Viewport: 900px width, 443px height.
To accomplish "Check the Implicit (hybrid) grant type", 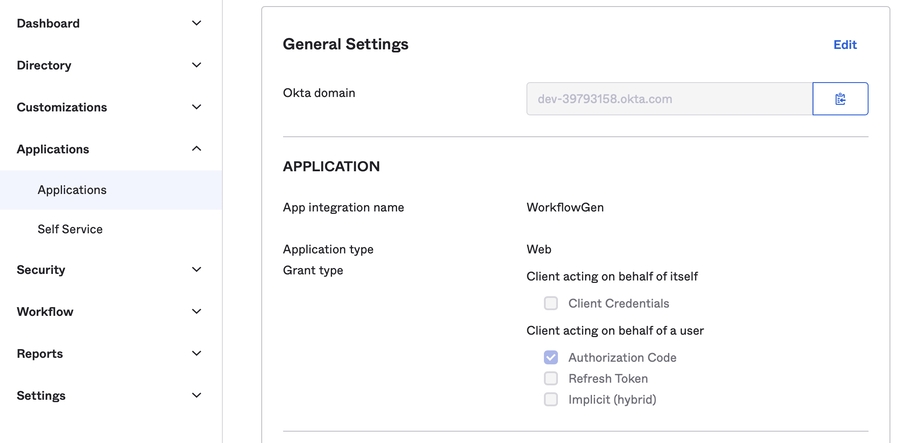I will point(551,399).
